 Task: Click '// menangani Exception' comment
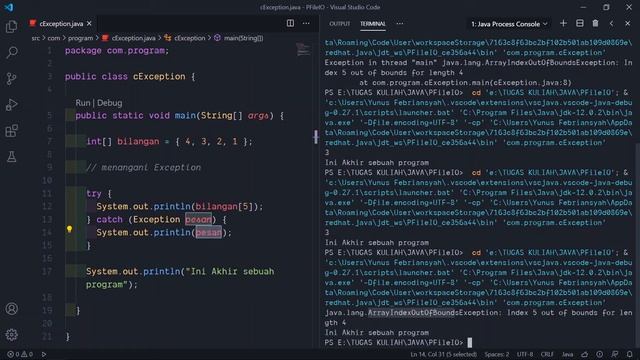pyautogui.click(x=143, y=167)
